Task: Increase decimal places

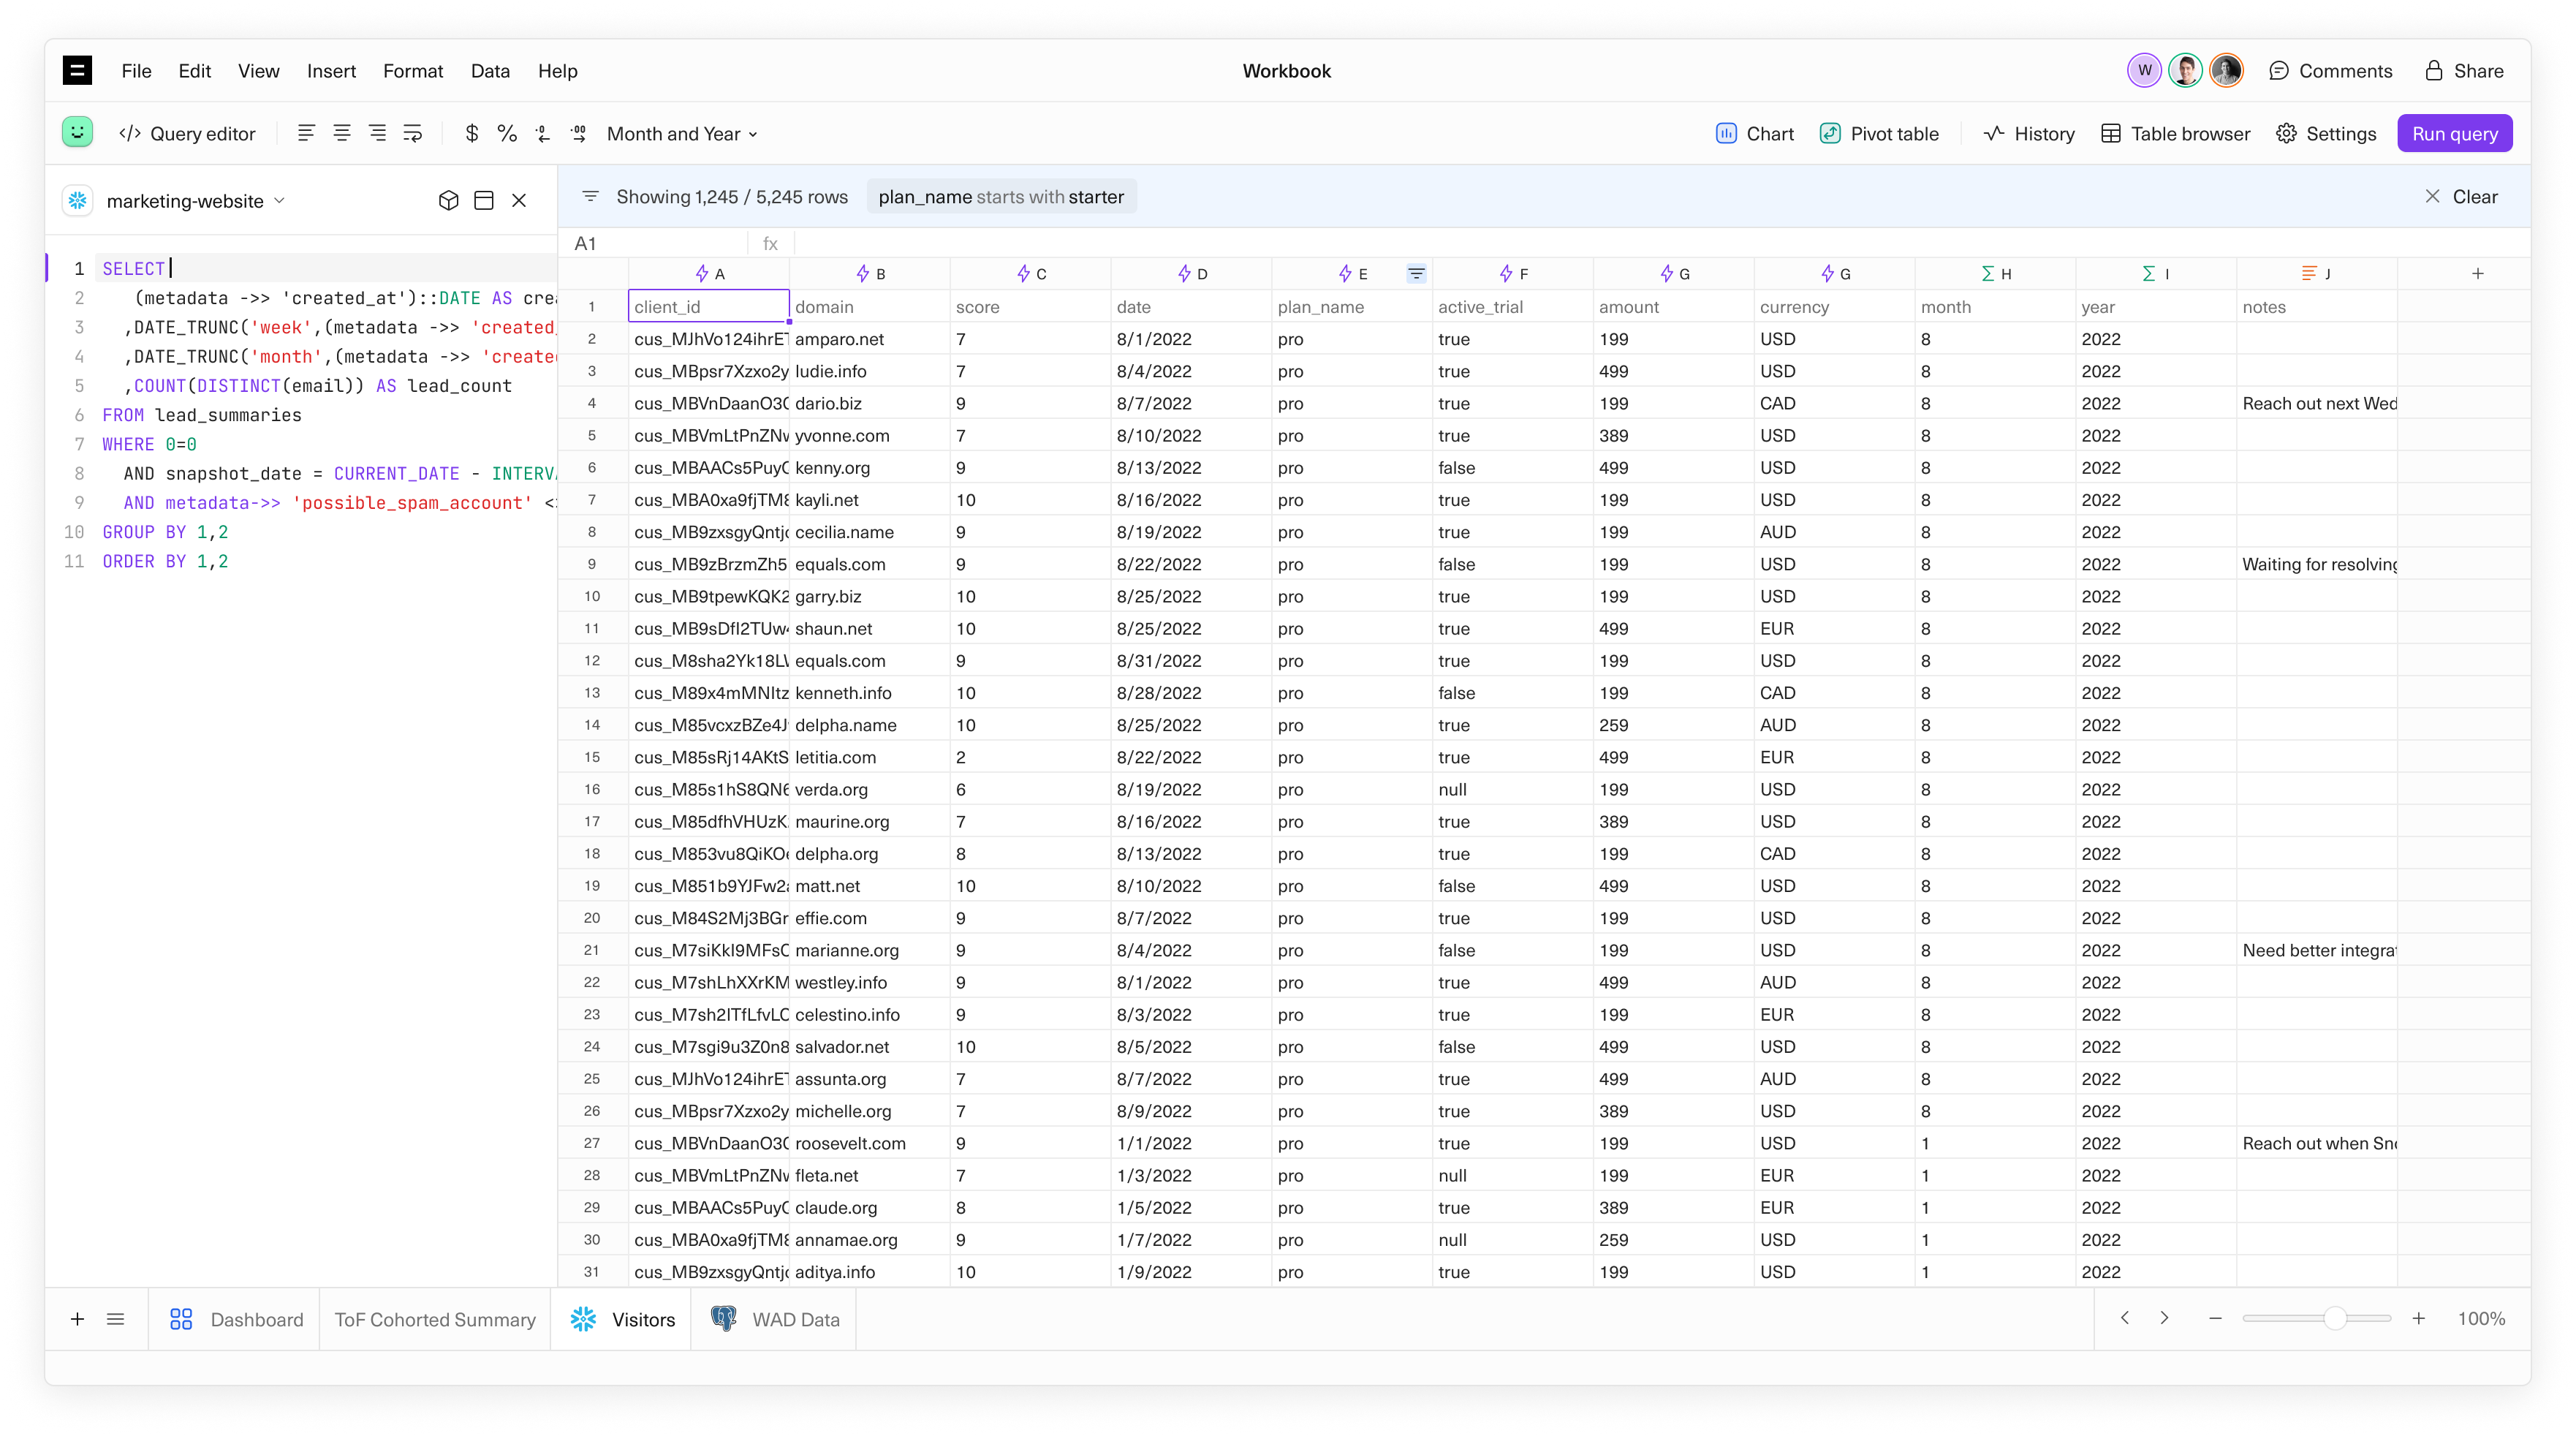Action: [578, 133]
